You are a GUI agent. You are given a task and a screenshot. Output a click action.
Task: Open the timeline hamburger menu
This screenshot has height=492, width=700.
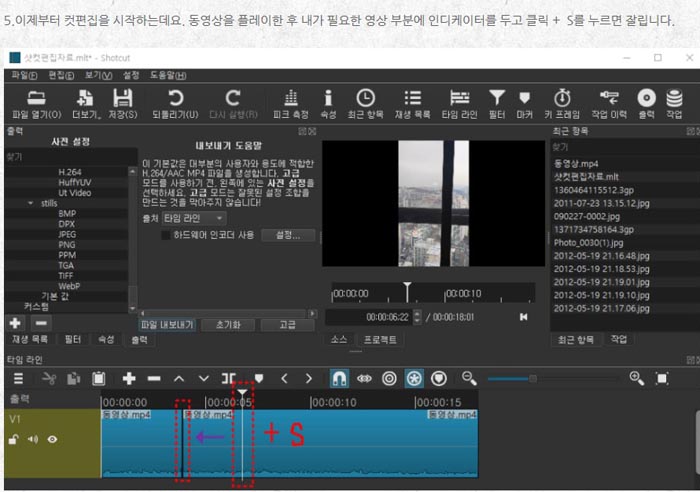[x=18, y=379]
